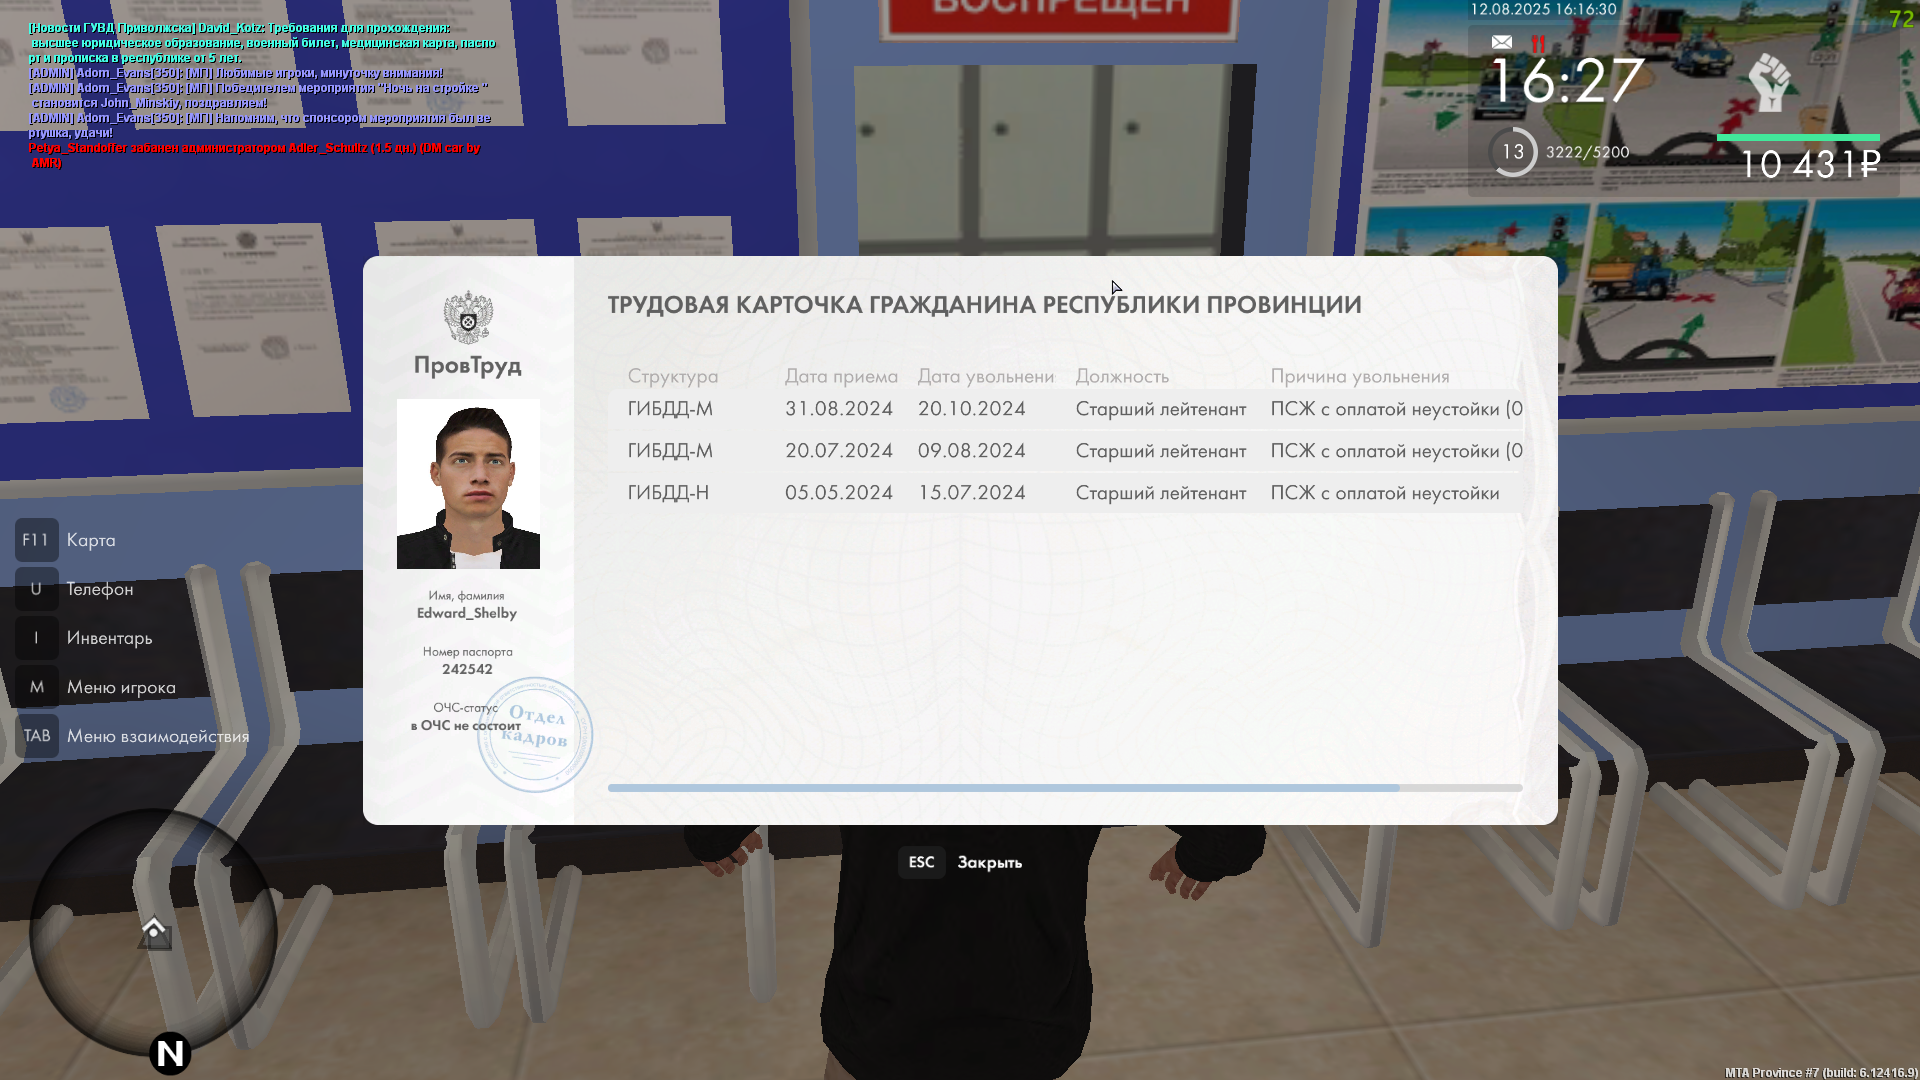
Task: Click the 16:27 game clock
Action: pos(1567,82)
